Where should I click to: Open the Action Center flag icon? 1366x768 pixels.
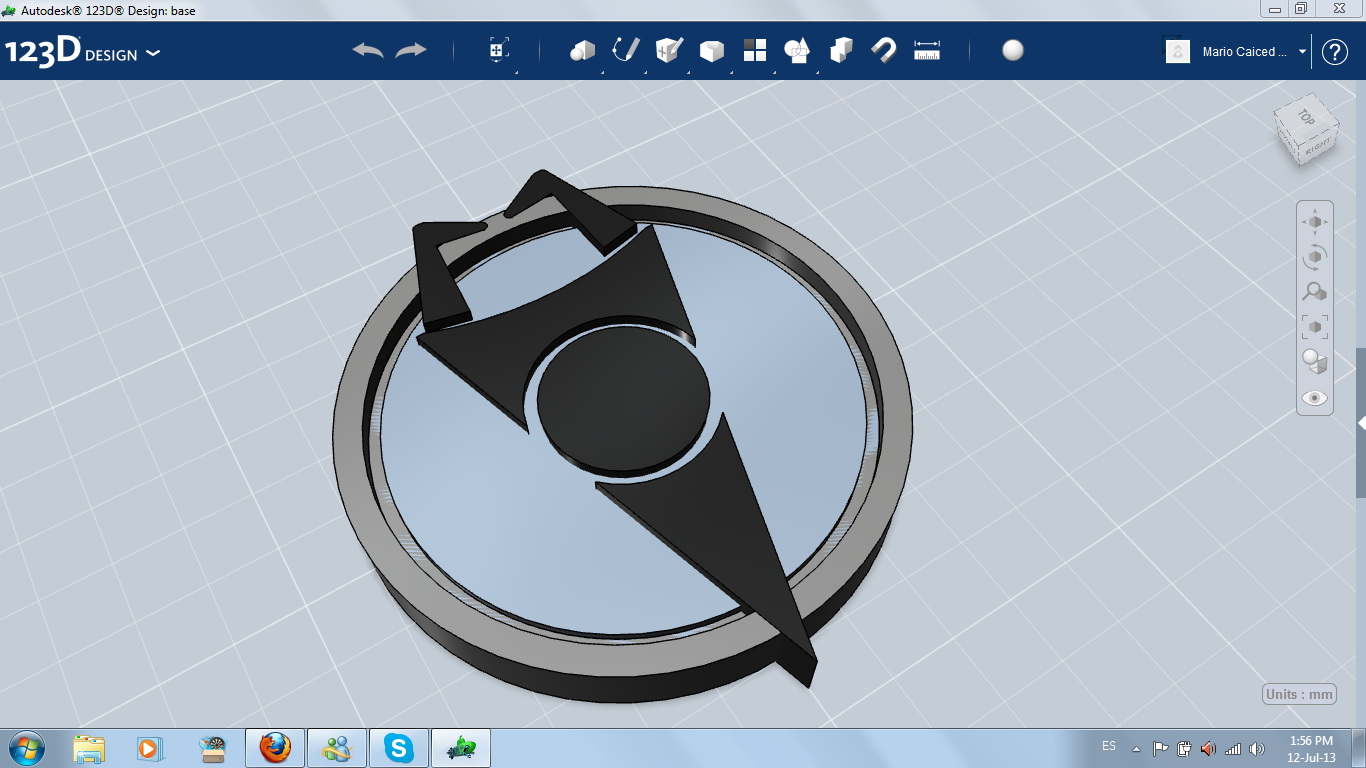coord(1160,748)
